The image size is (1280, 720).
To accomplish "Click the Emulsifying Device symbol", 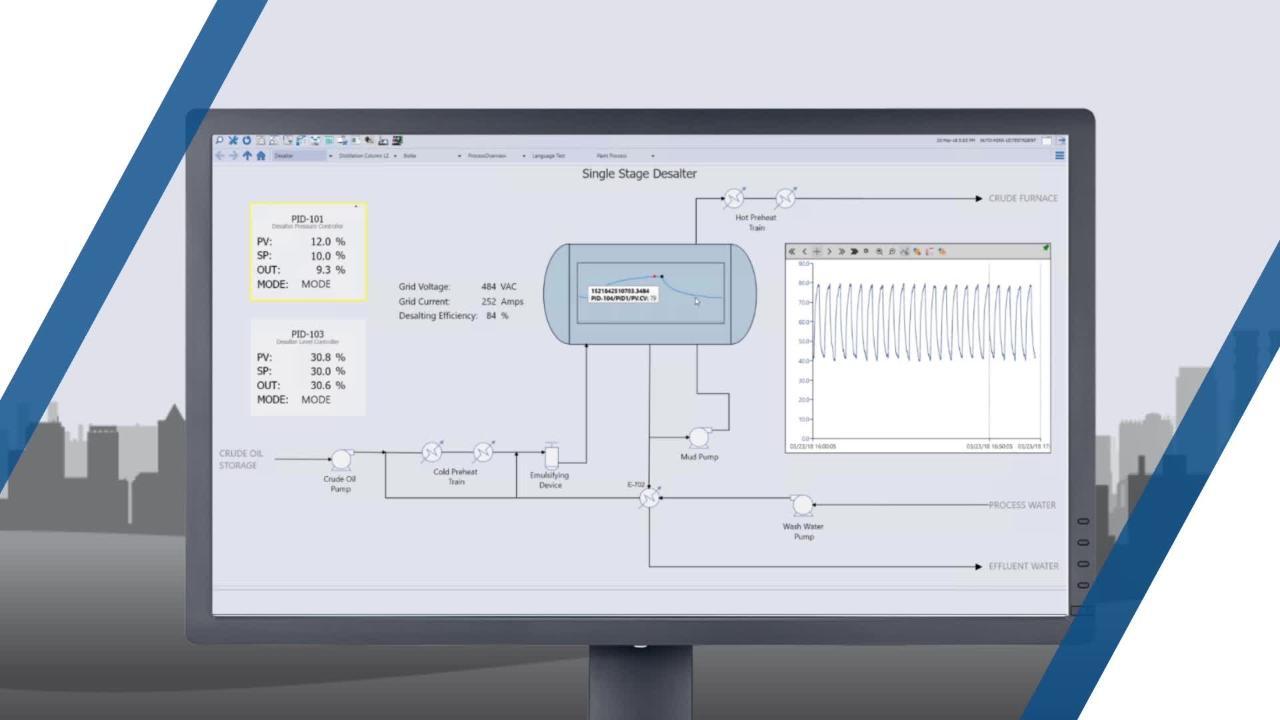I will pyautogui.click(x=550, y=454).
